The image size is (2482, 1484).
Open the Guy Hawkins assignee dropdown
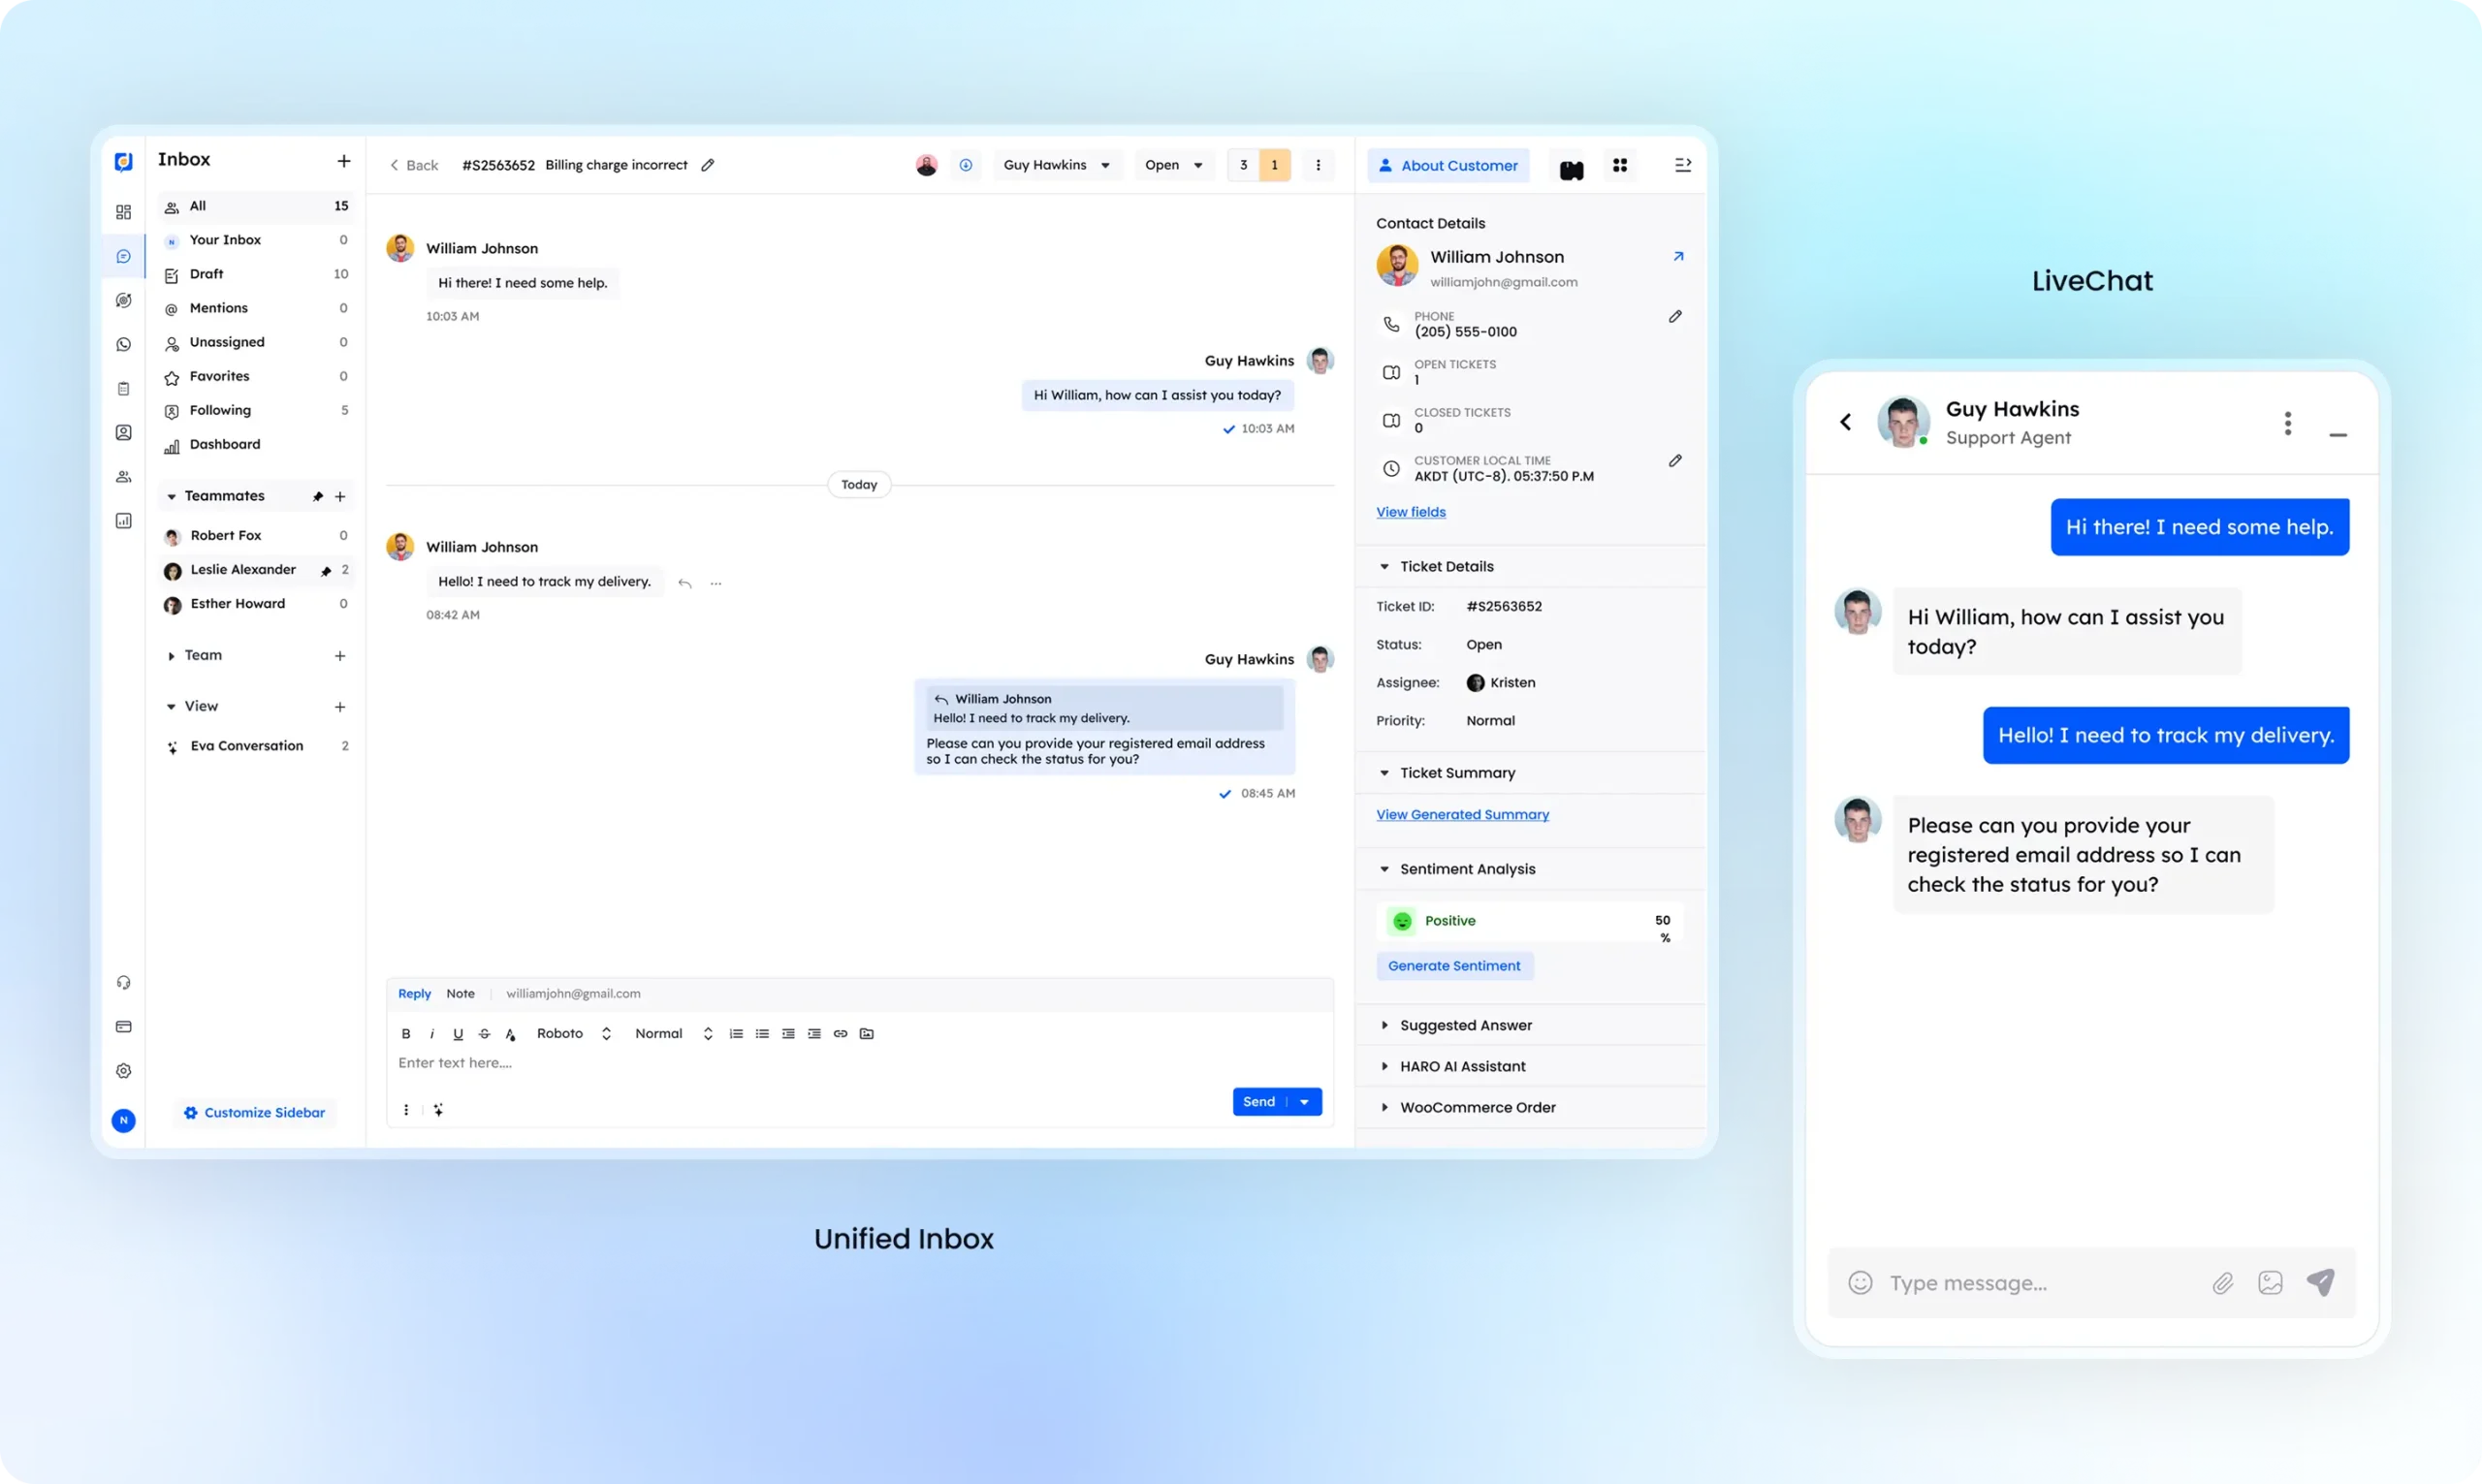1057,164
